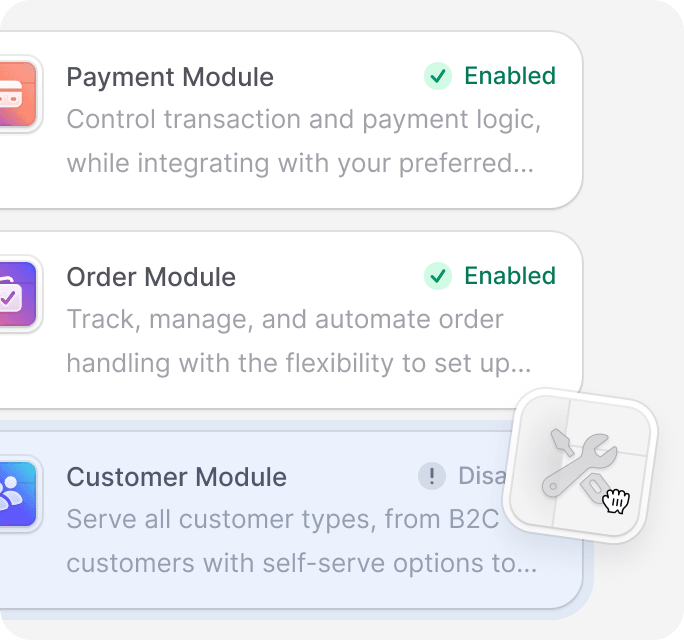
Task: Open the Payment Module title
Action: coord(170,77)
